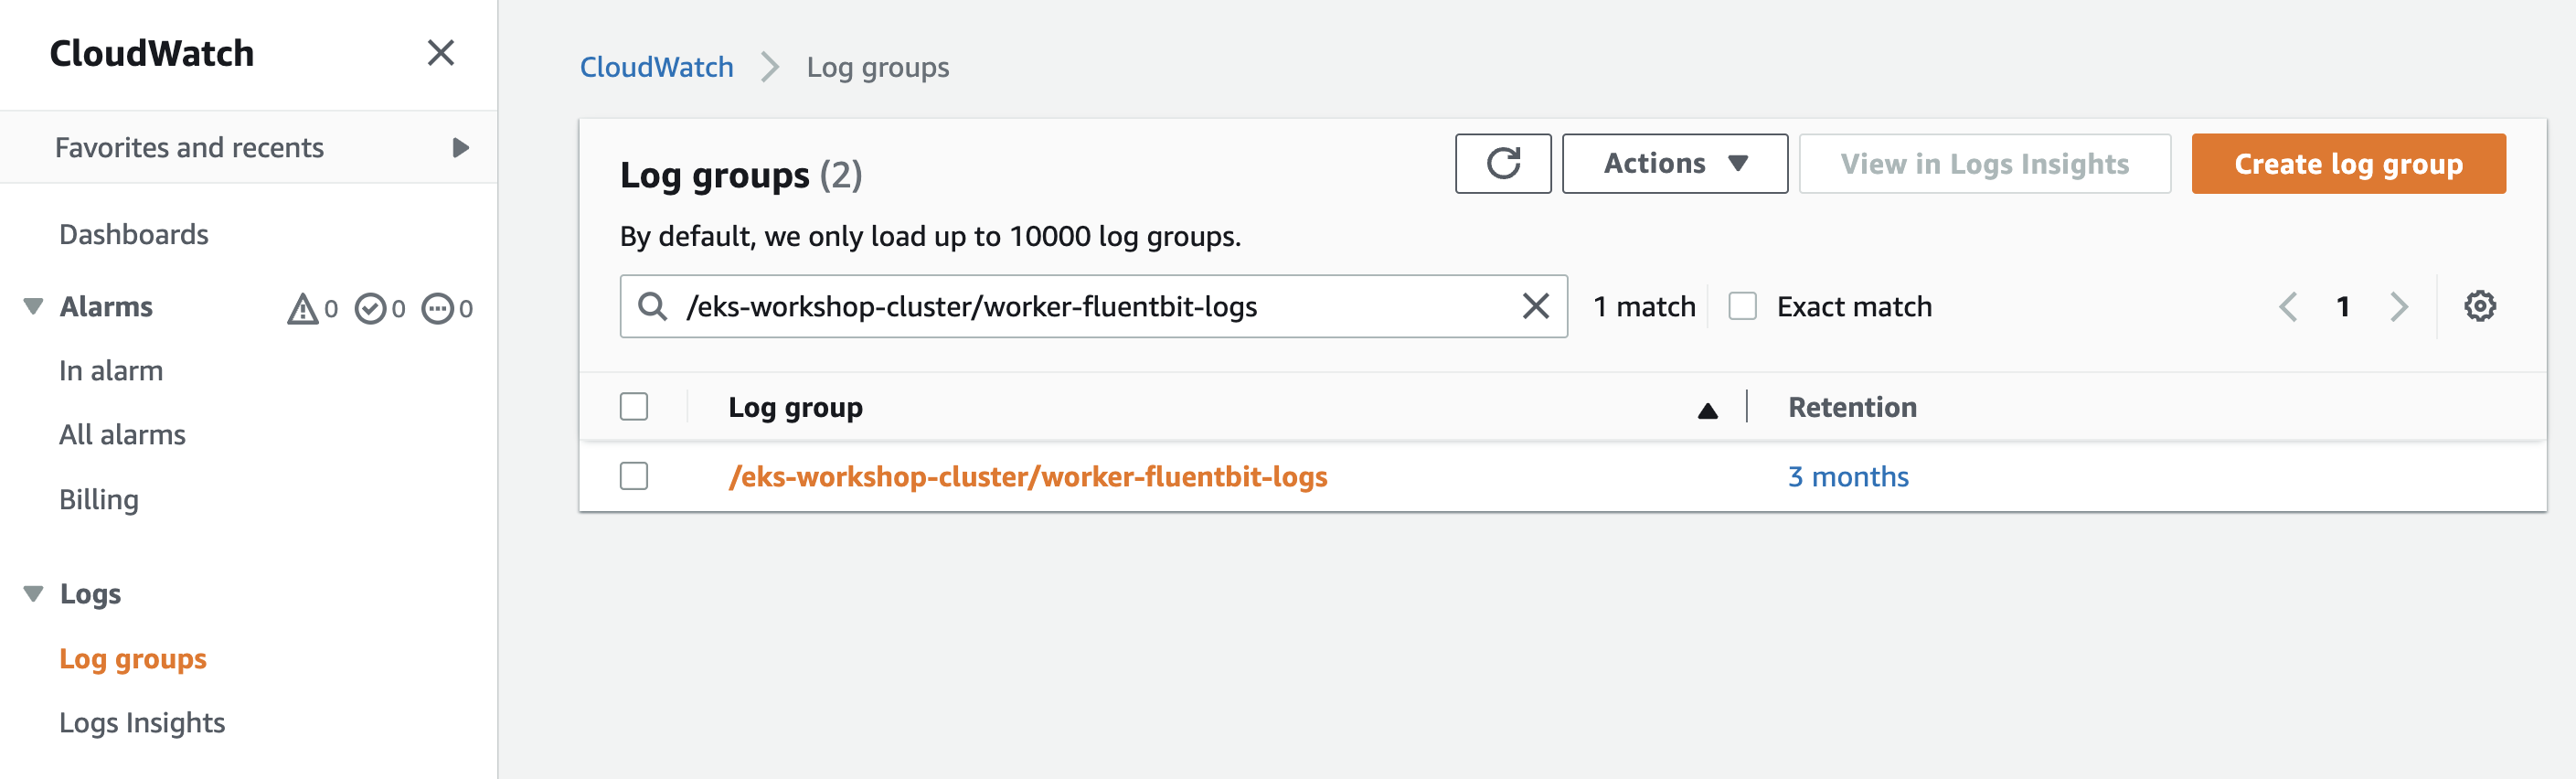This screenshot has height=779, width=2576.
Task: Toggle the select-all log groups checkbox
Action: (634, 407)
